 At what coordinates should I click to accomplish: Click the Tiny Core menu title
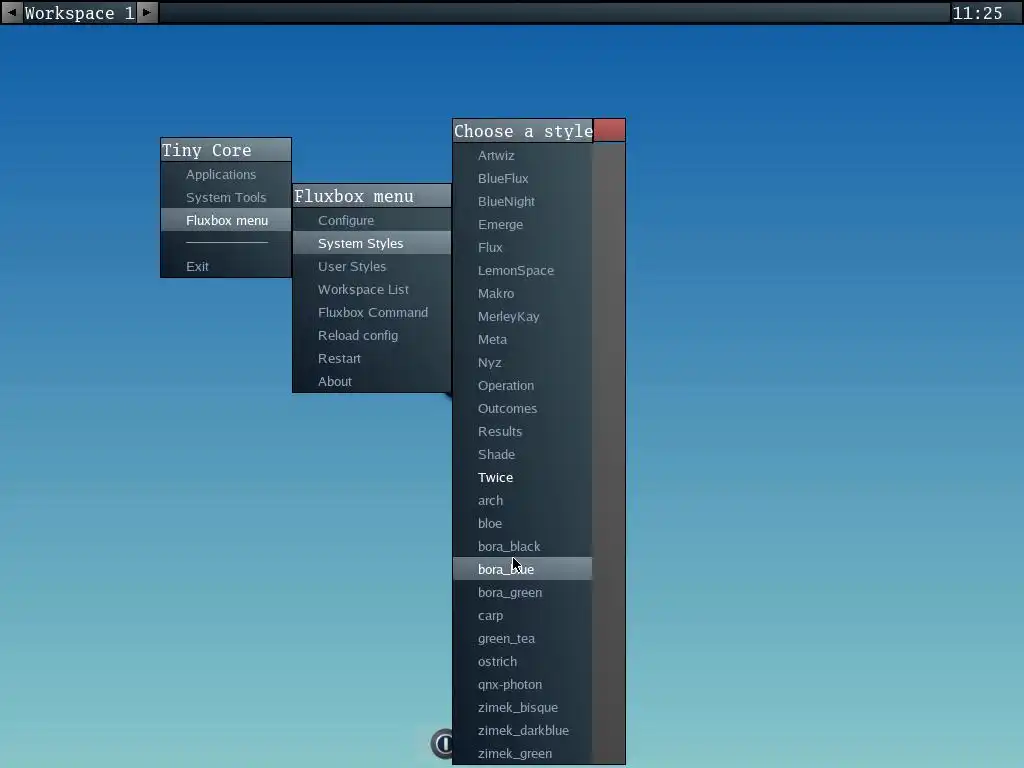point(226,150)
